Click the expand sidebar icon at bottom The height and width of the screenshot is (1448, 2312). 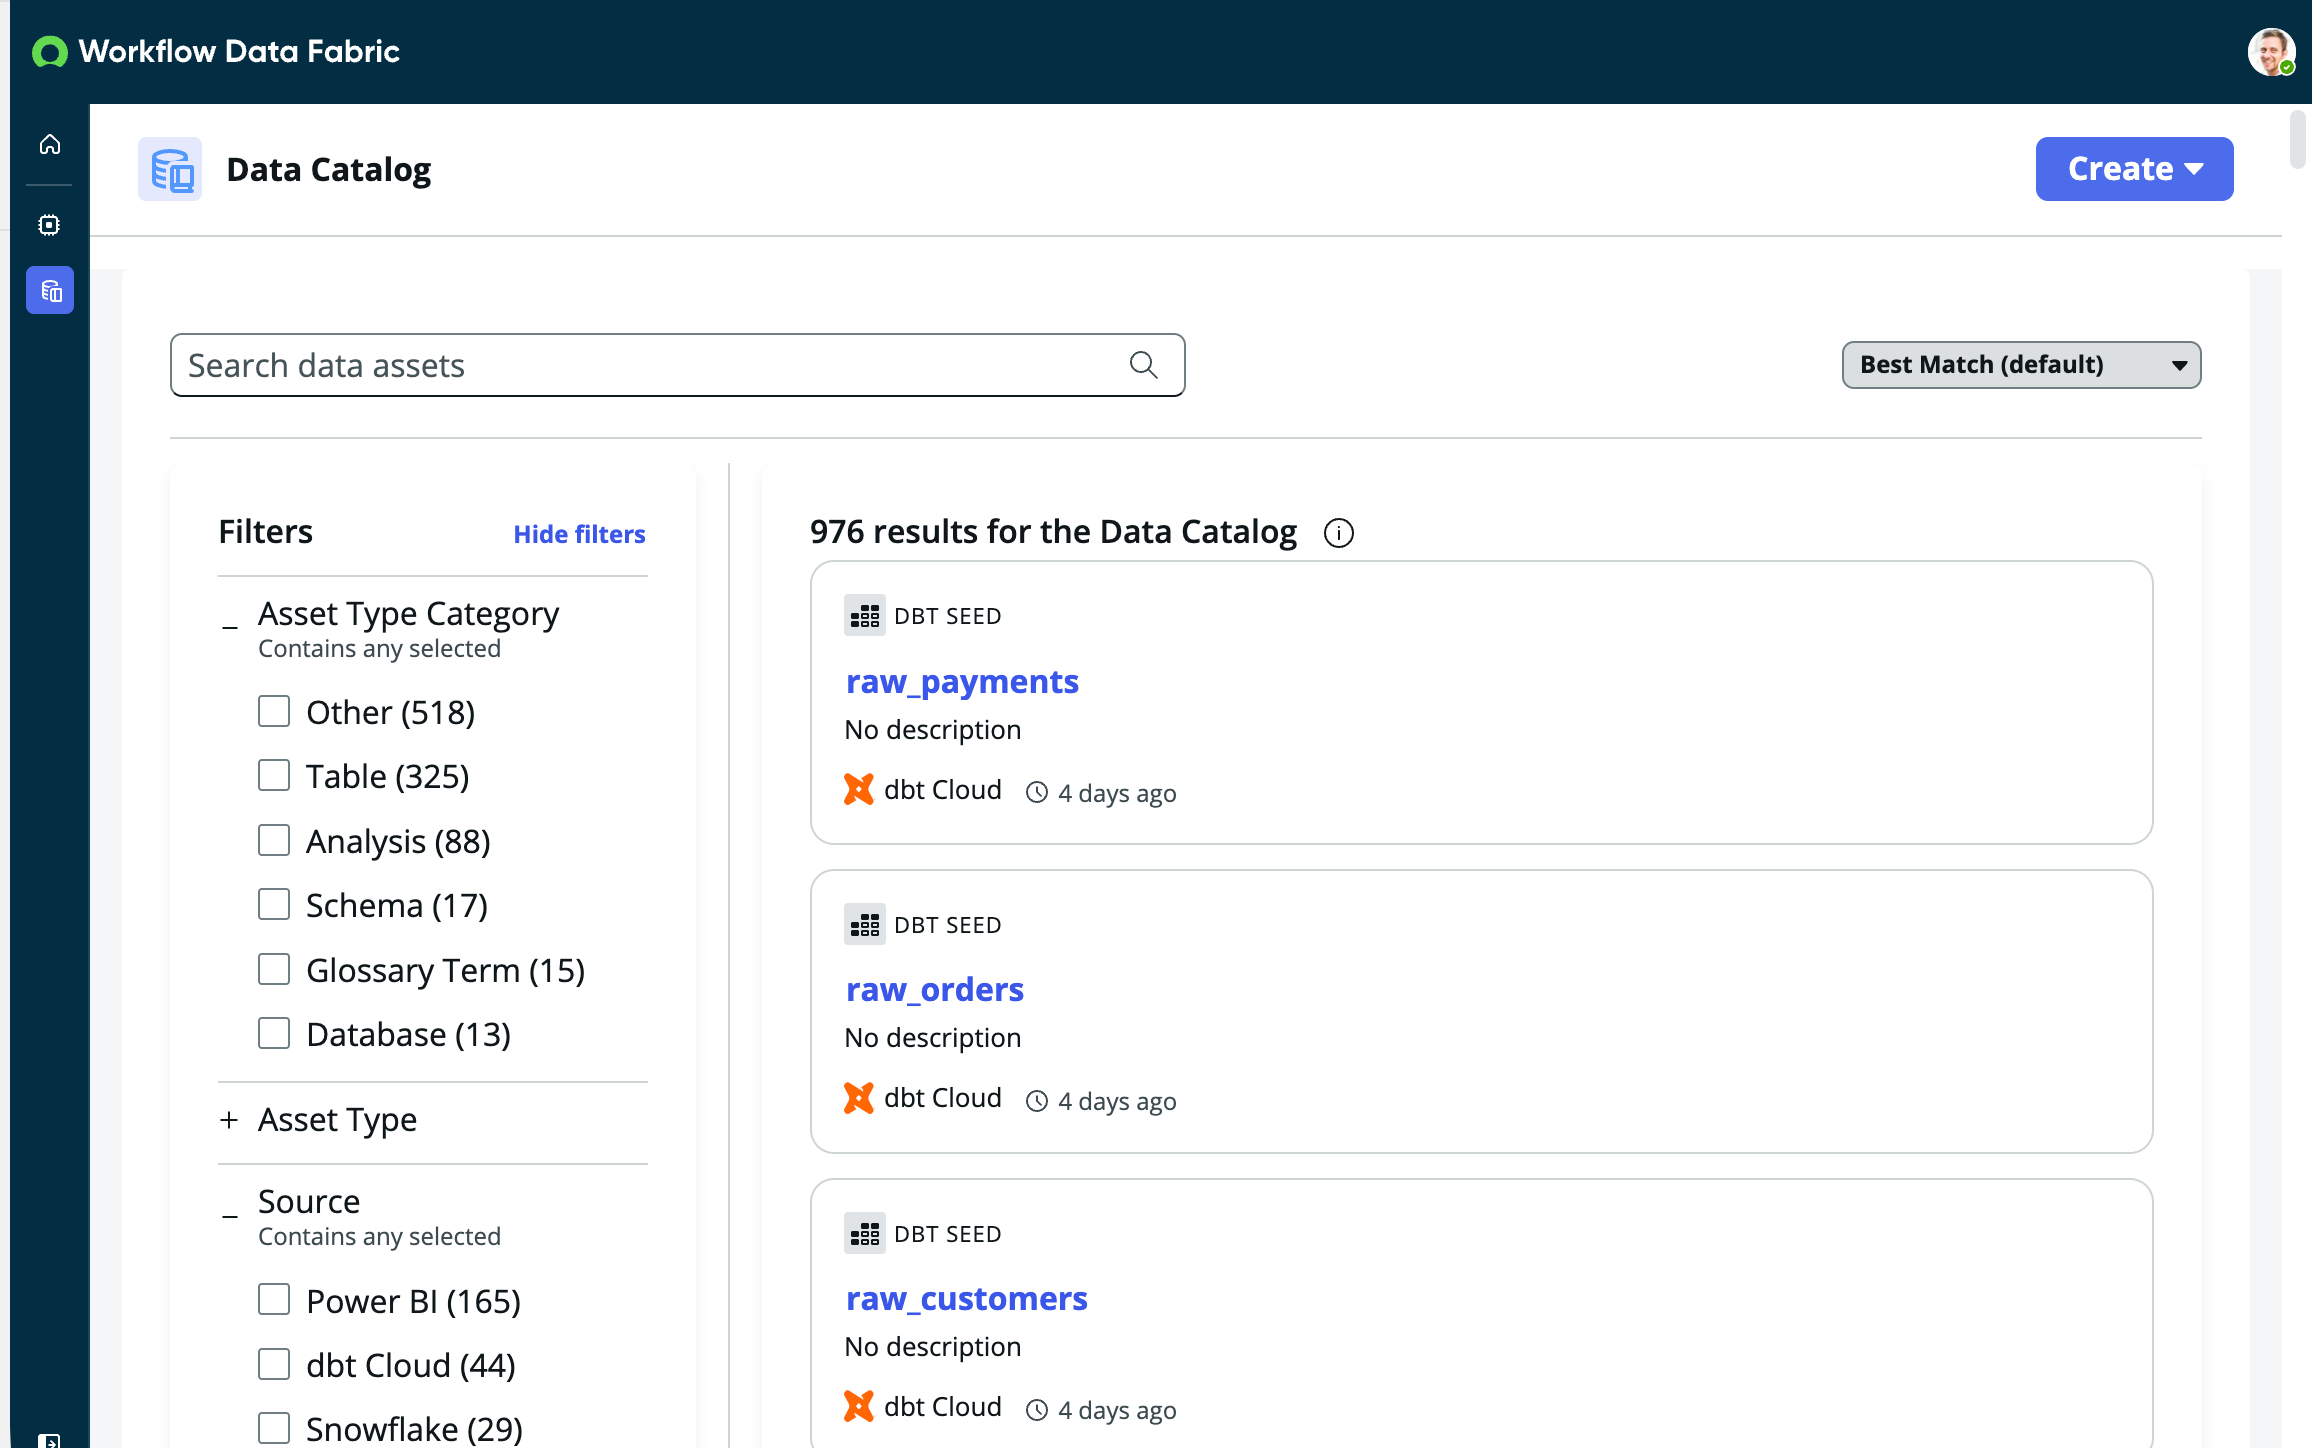48,1440
